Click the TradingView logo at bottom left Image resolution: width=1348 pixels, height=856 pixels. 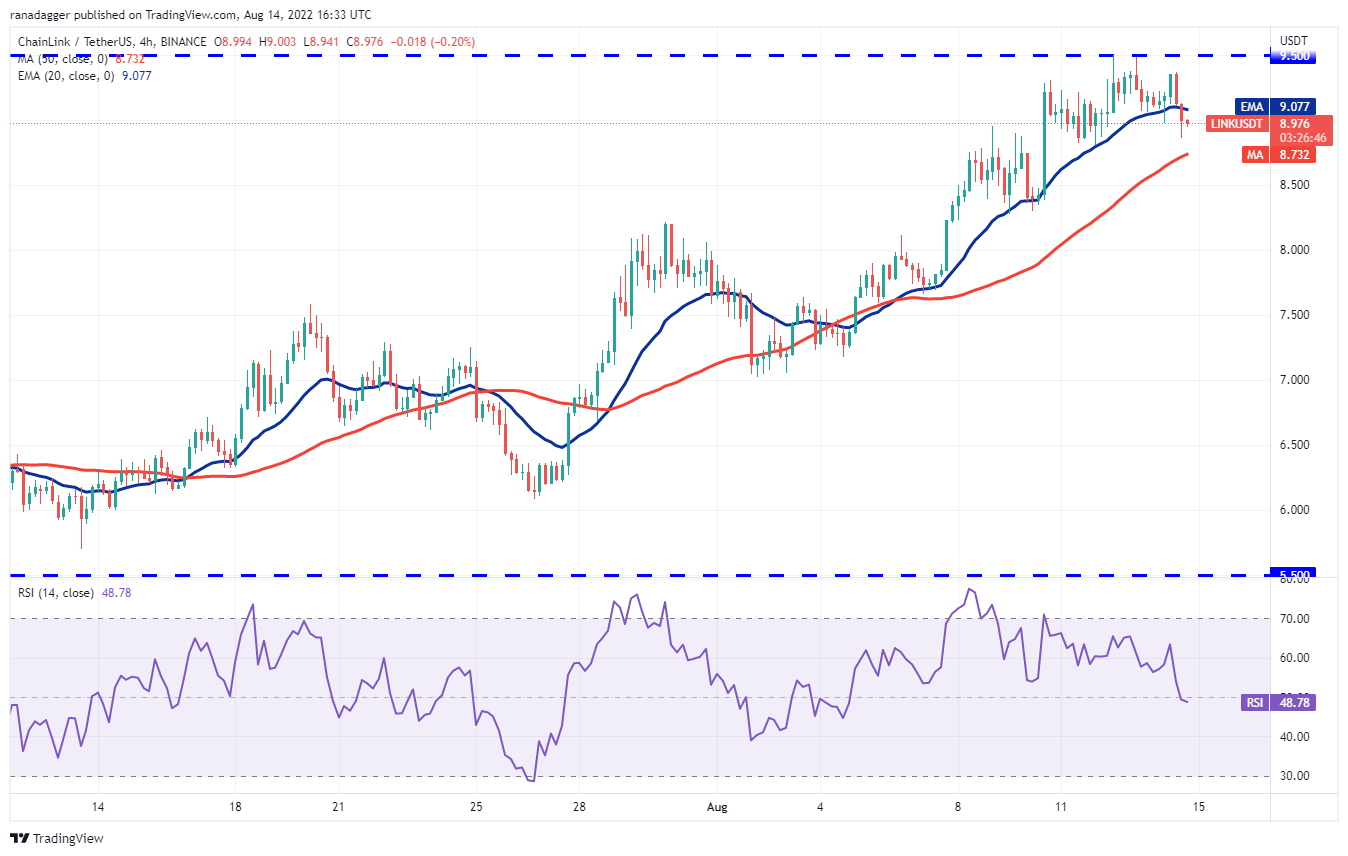tap(57, 838)
